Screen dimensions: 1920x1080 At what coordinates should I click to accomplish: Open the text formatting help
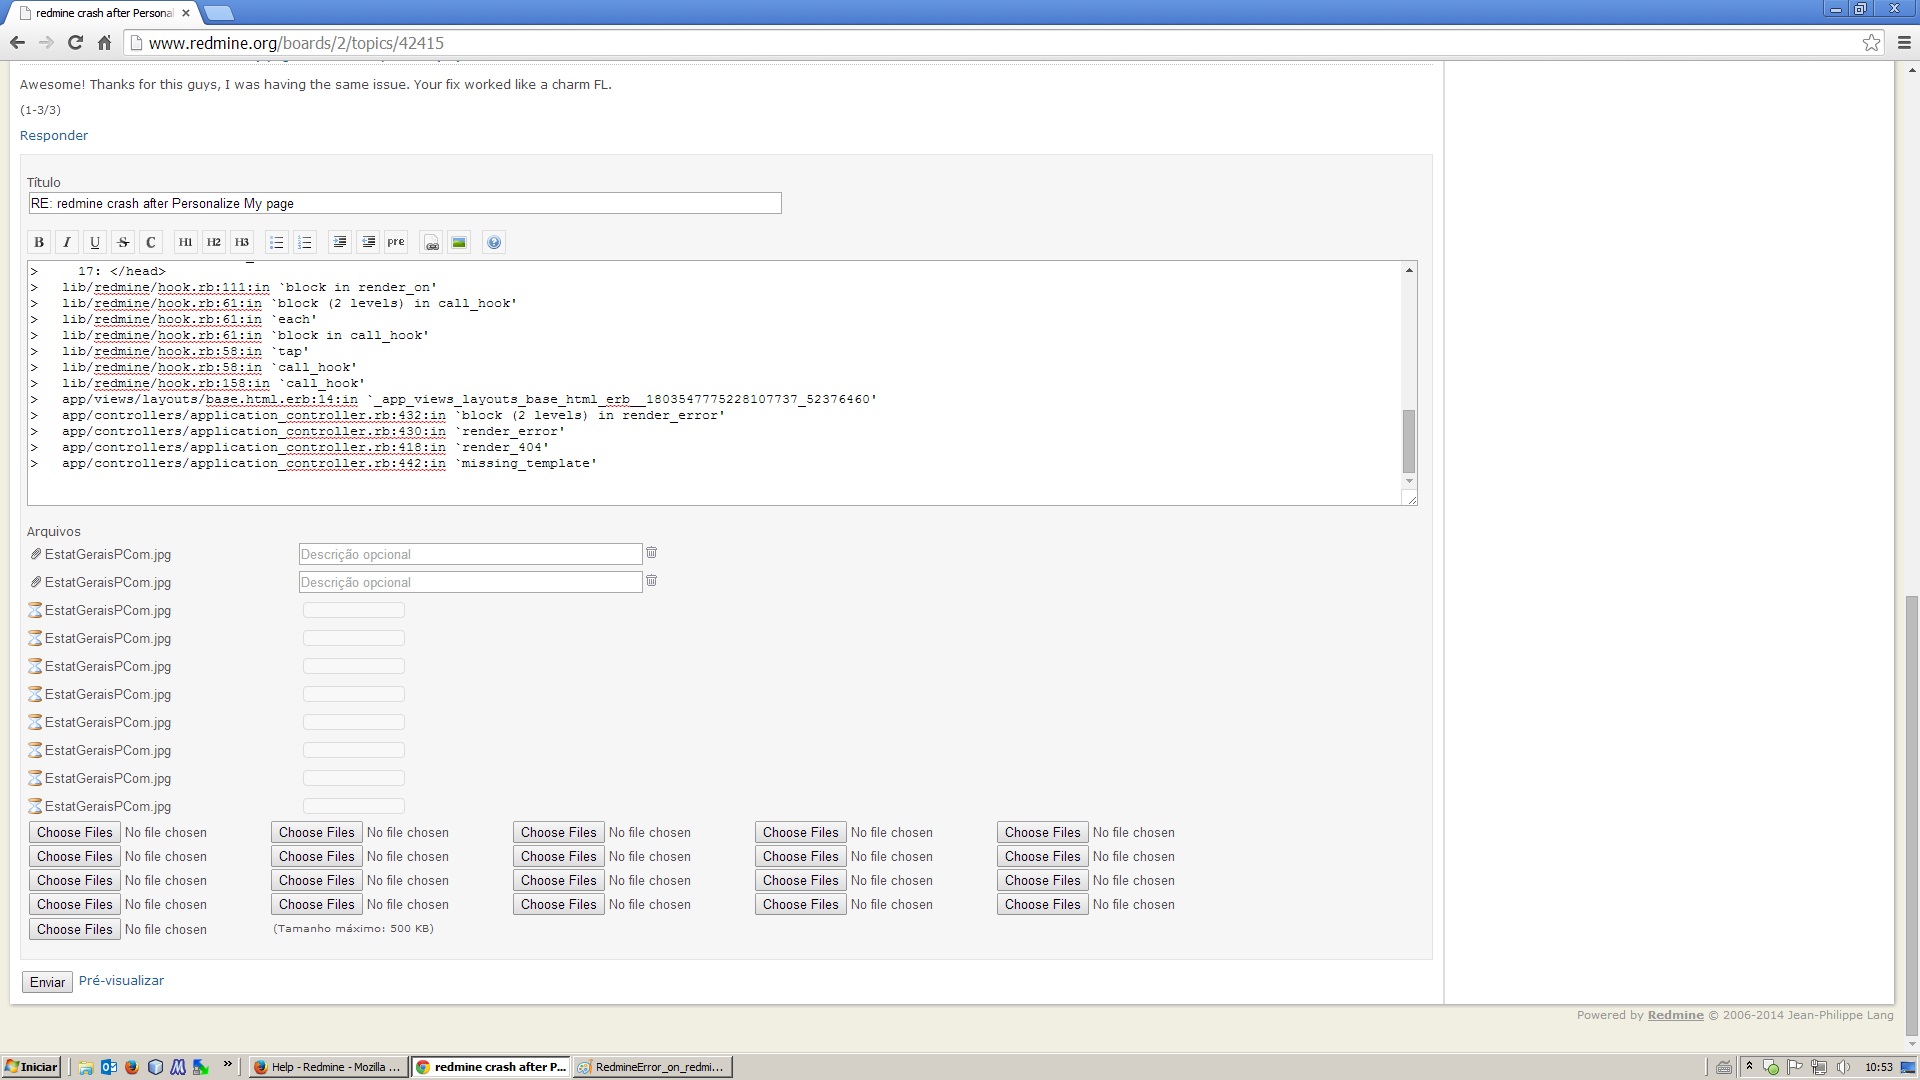494,242
